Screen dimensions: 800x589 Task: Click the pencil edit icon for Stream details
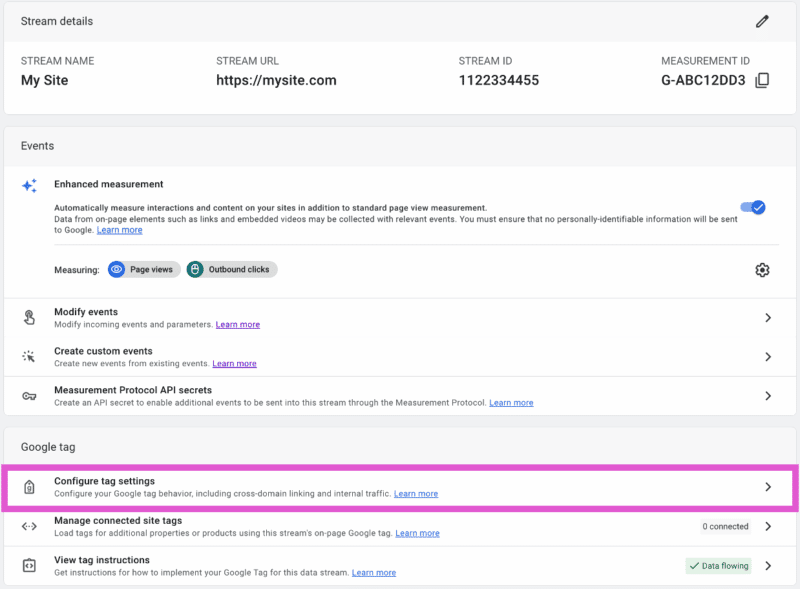[x=763, y=21]
